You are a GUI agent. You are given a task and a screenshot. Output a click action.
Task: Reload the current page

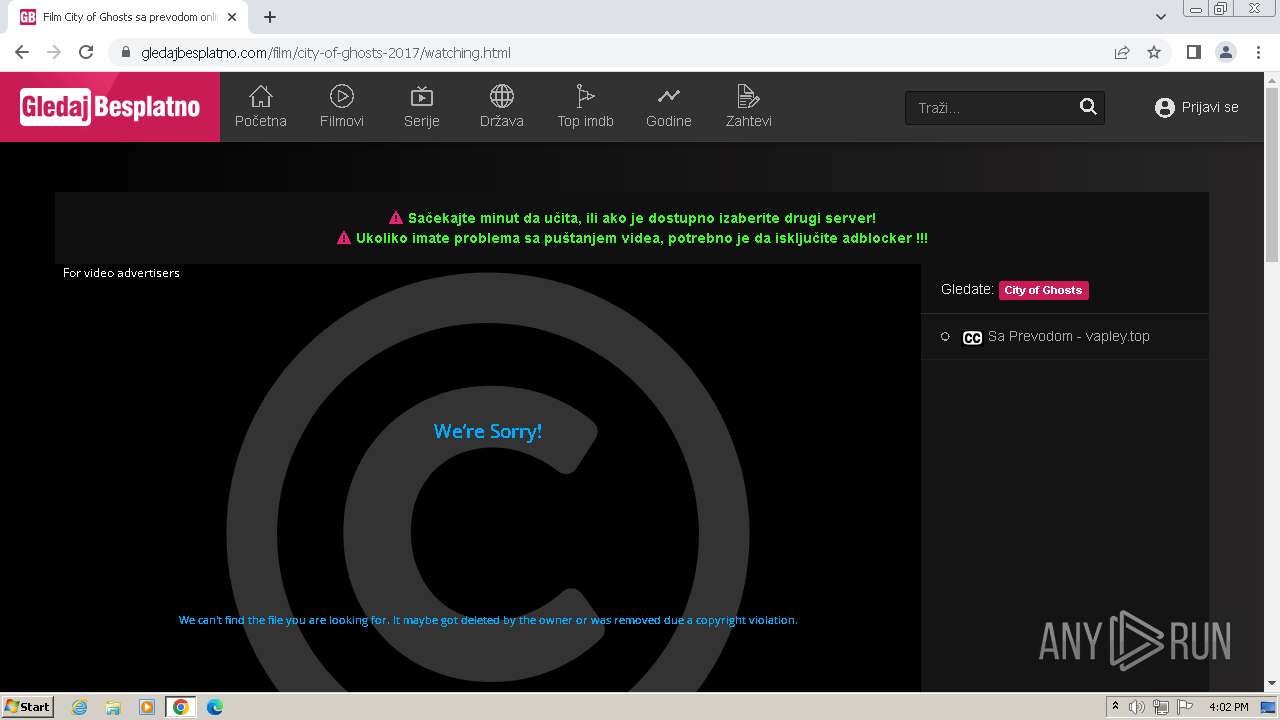86,53
